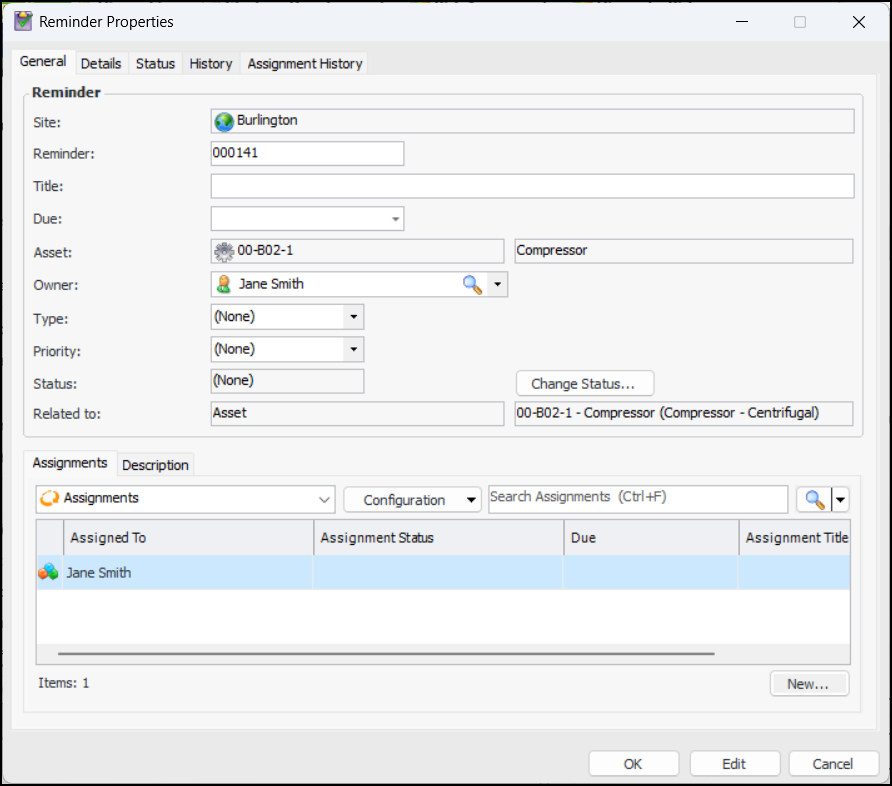Open the Owner dropdown arrow
892x786 pixels.
tap(498, 285)
